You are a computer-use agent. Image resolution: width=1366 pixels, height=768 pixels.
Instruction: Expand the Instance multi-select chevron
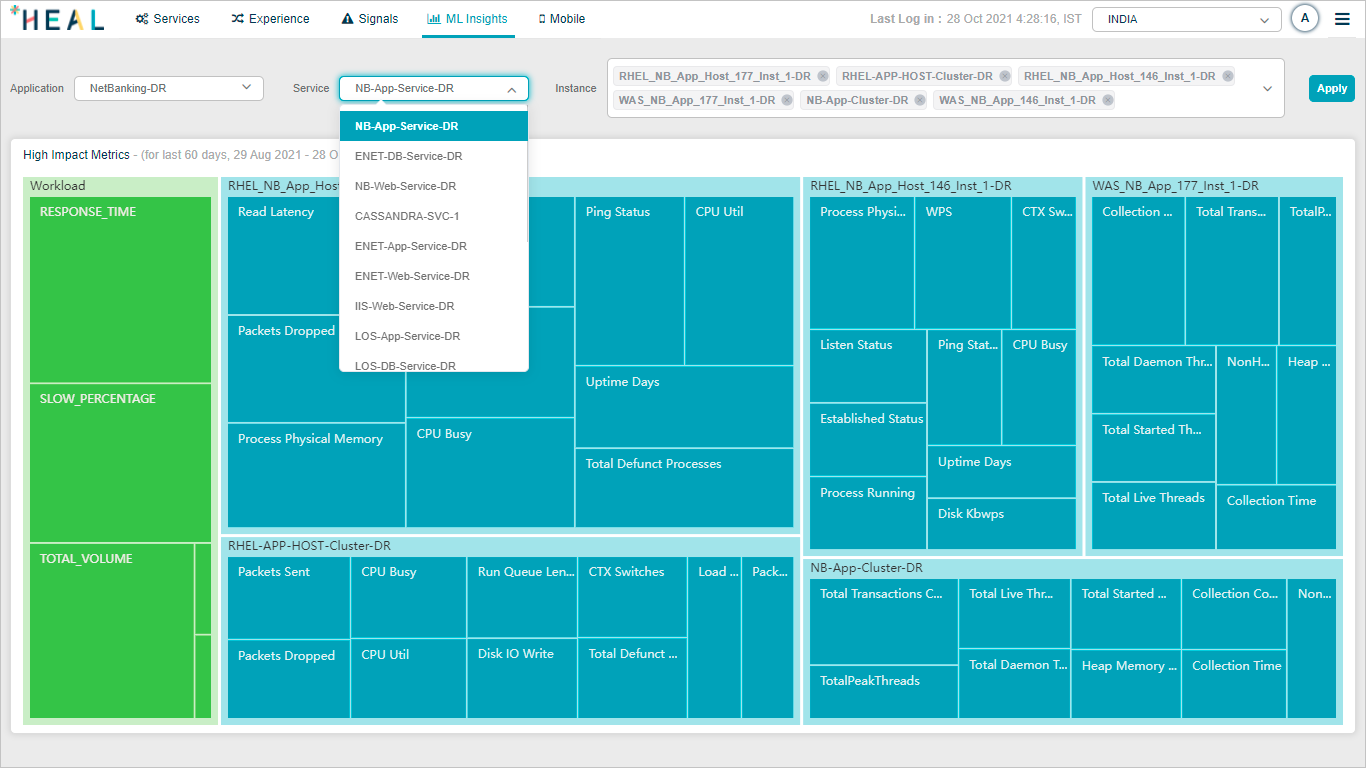point(1267,89)
